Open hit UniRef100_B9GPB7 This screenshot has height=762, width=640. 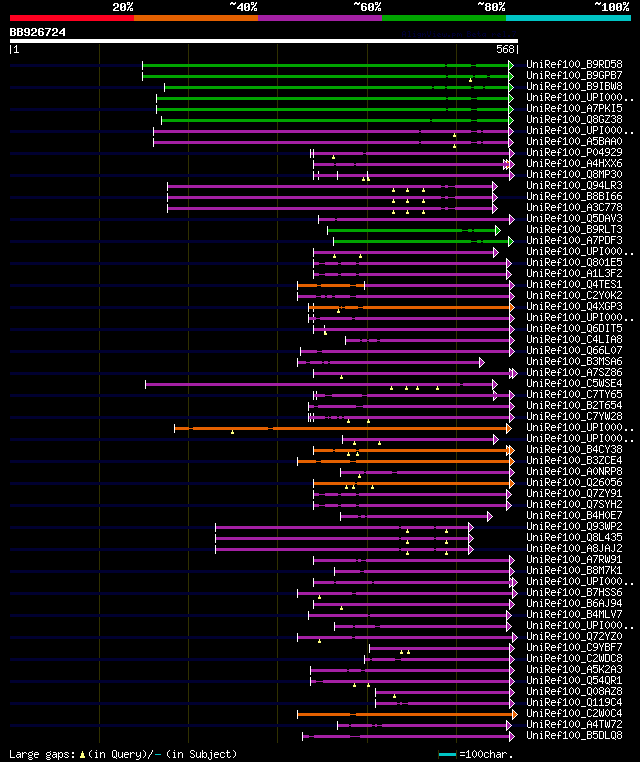(x=574, y=75)
